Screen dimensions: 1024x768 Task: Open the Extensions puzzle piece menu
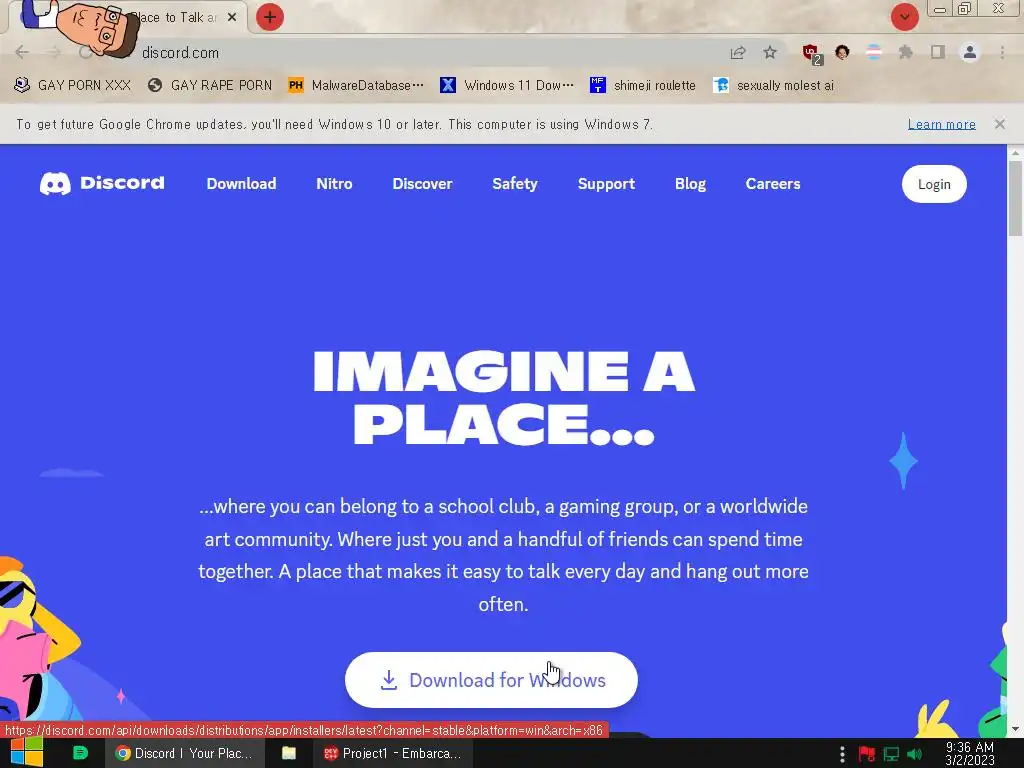click(905, 53)
